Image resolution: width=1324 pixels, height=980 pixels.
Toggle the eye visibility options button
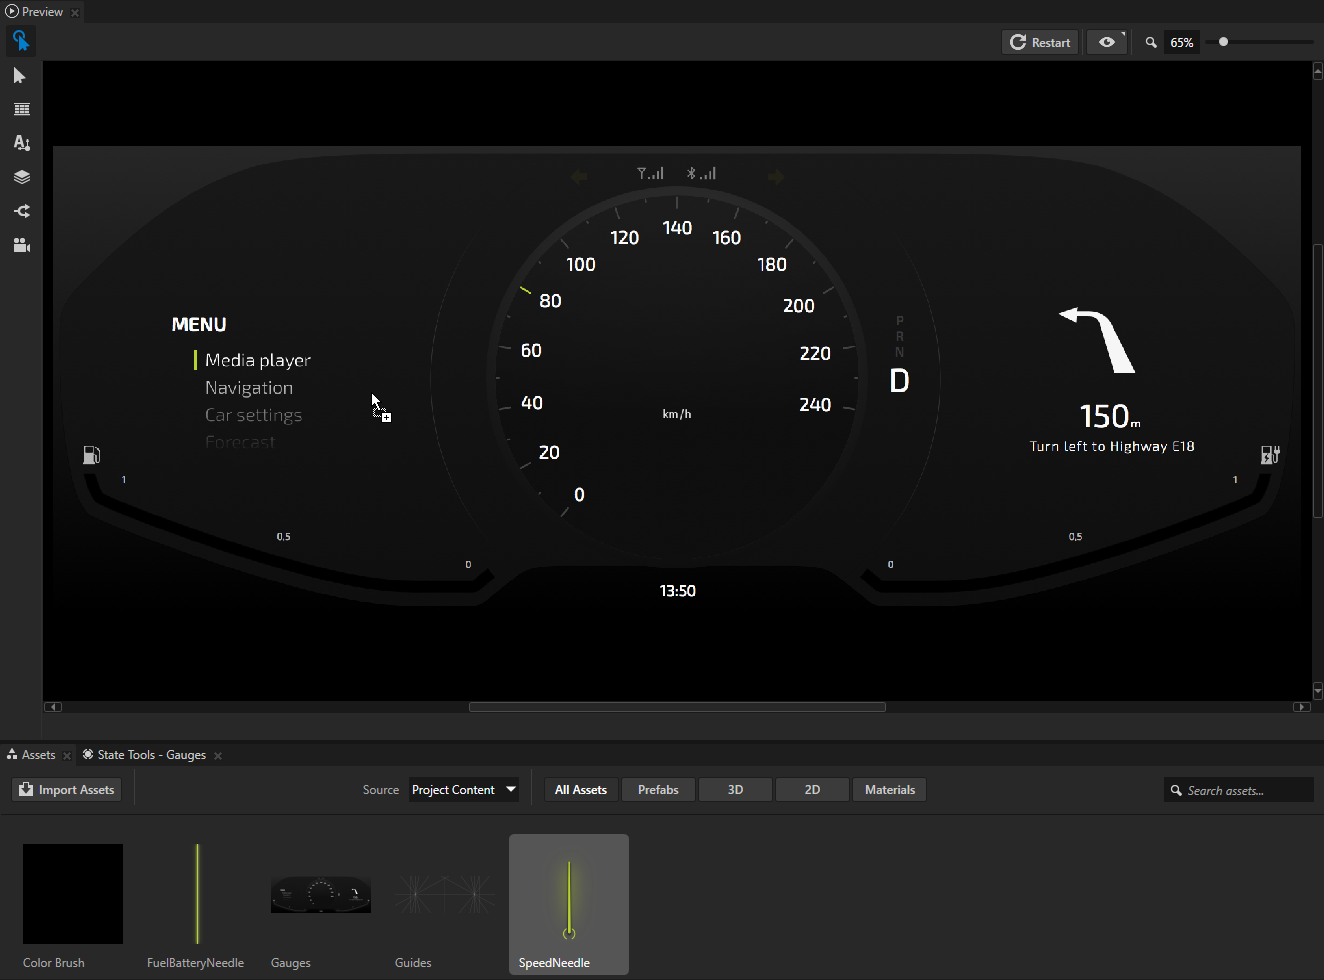(x=1107, y=42)
